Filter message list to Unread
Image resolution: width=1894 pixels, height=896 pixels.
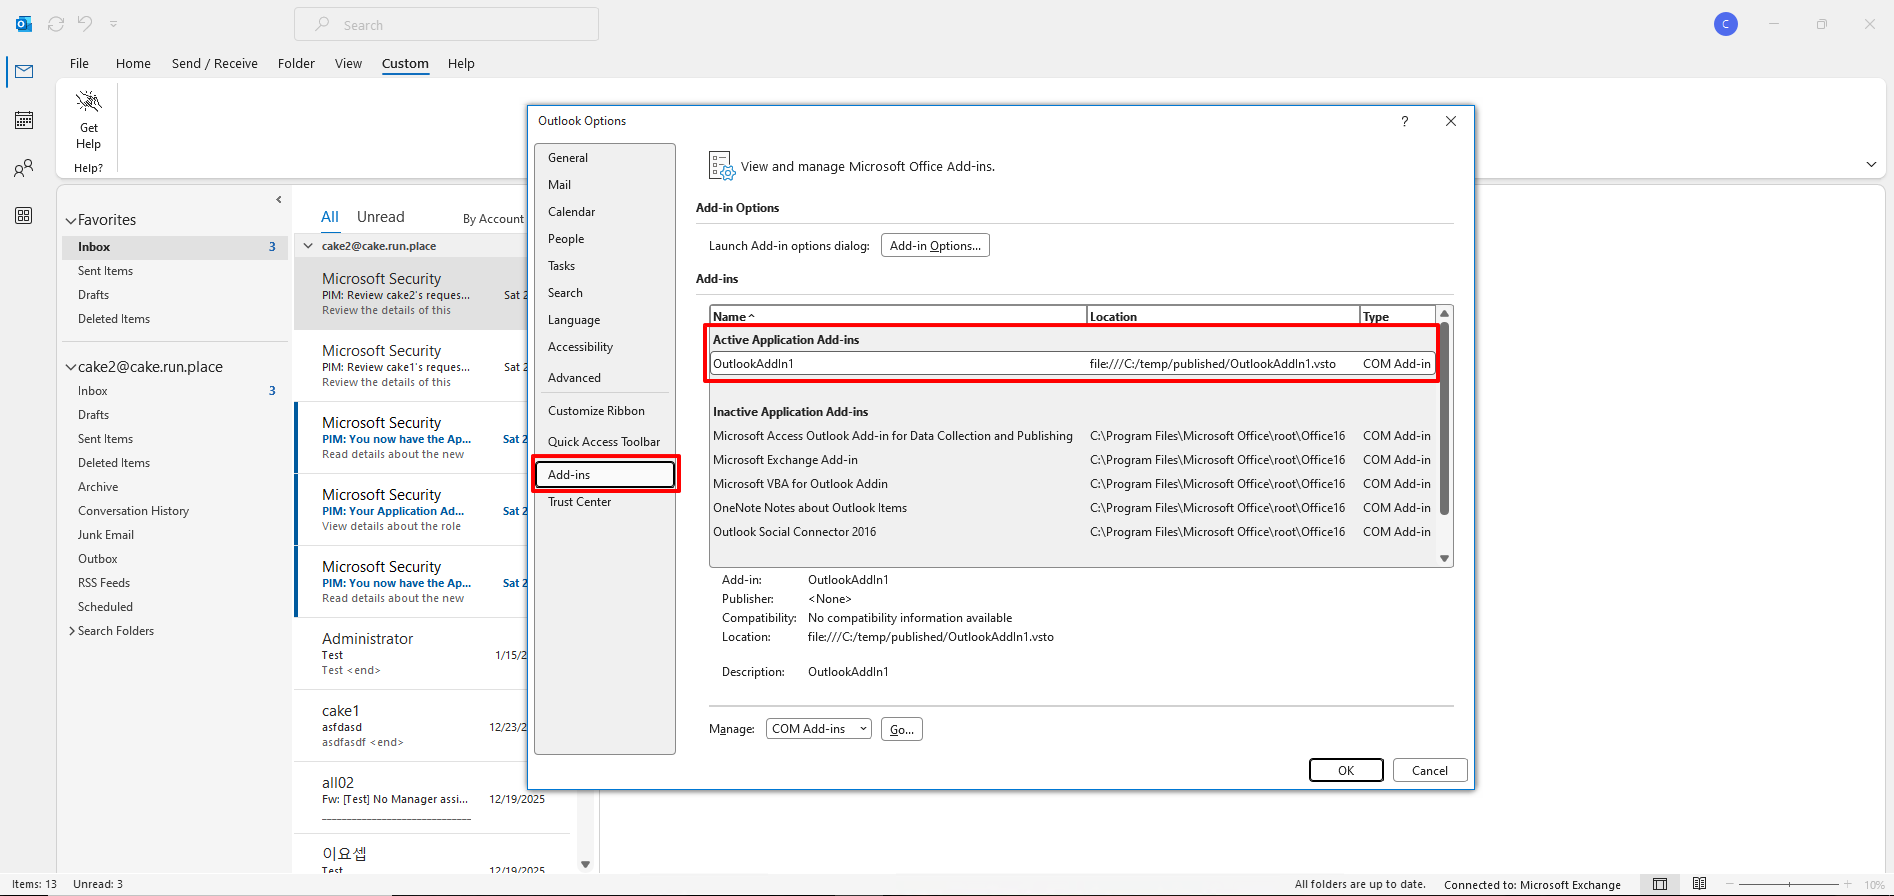(380, 217)
